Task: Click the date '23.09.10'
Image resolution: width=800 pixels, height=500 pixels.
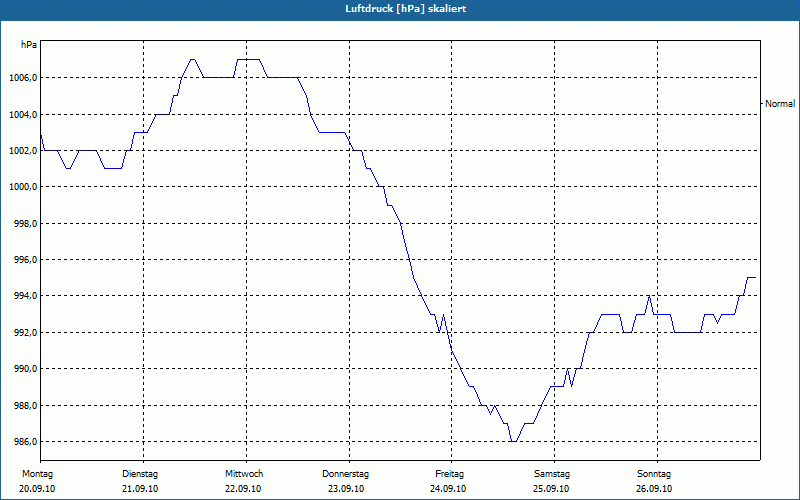Action: coord(346,489)
